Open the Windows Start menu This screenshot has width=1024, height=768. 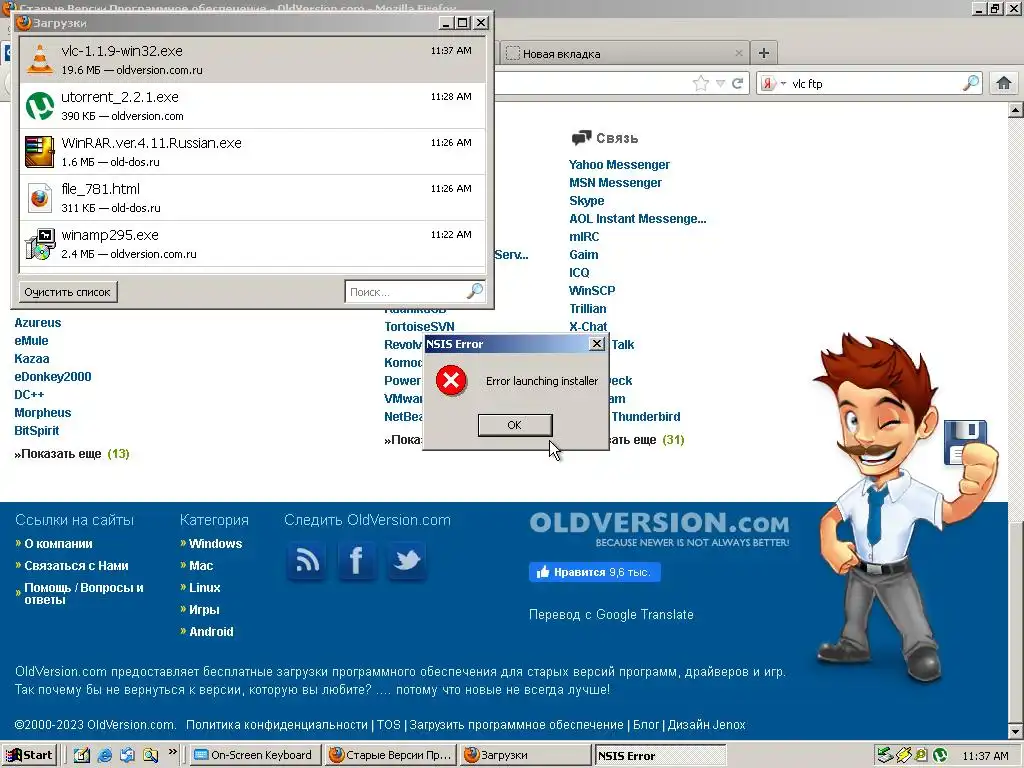coord(29,755)
